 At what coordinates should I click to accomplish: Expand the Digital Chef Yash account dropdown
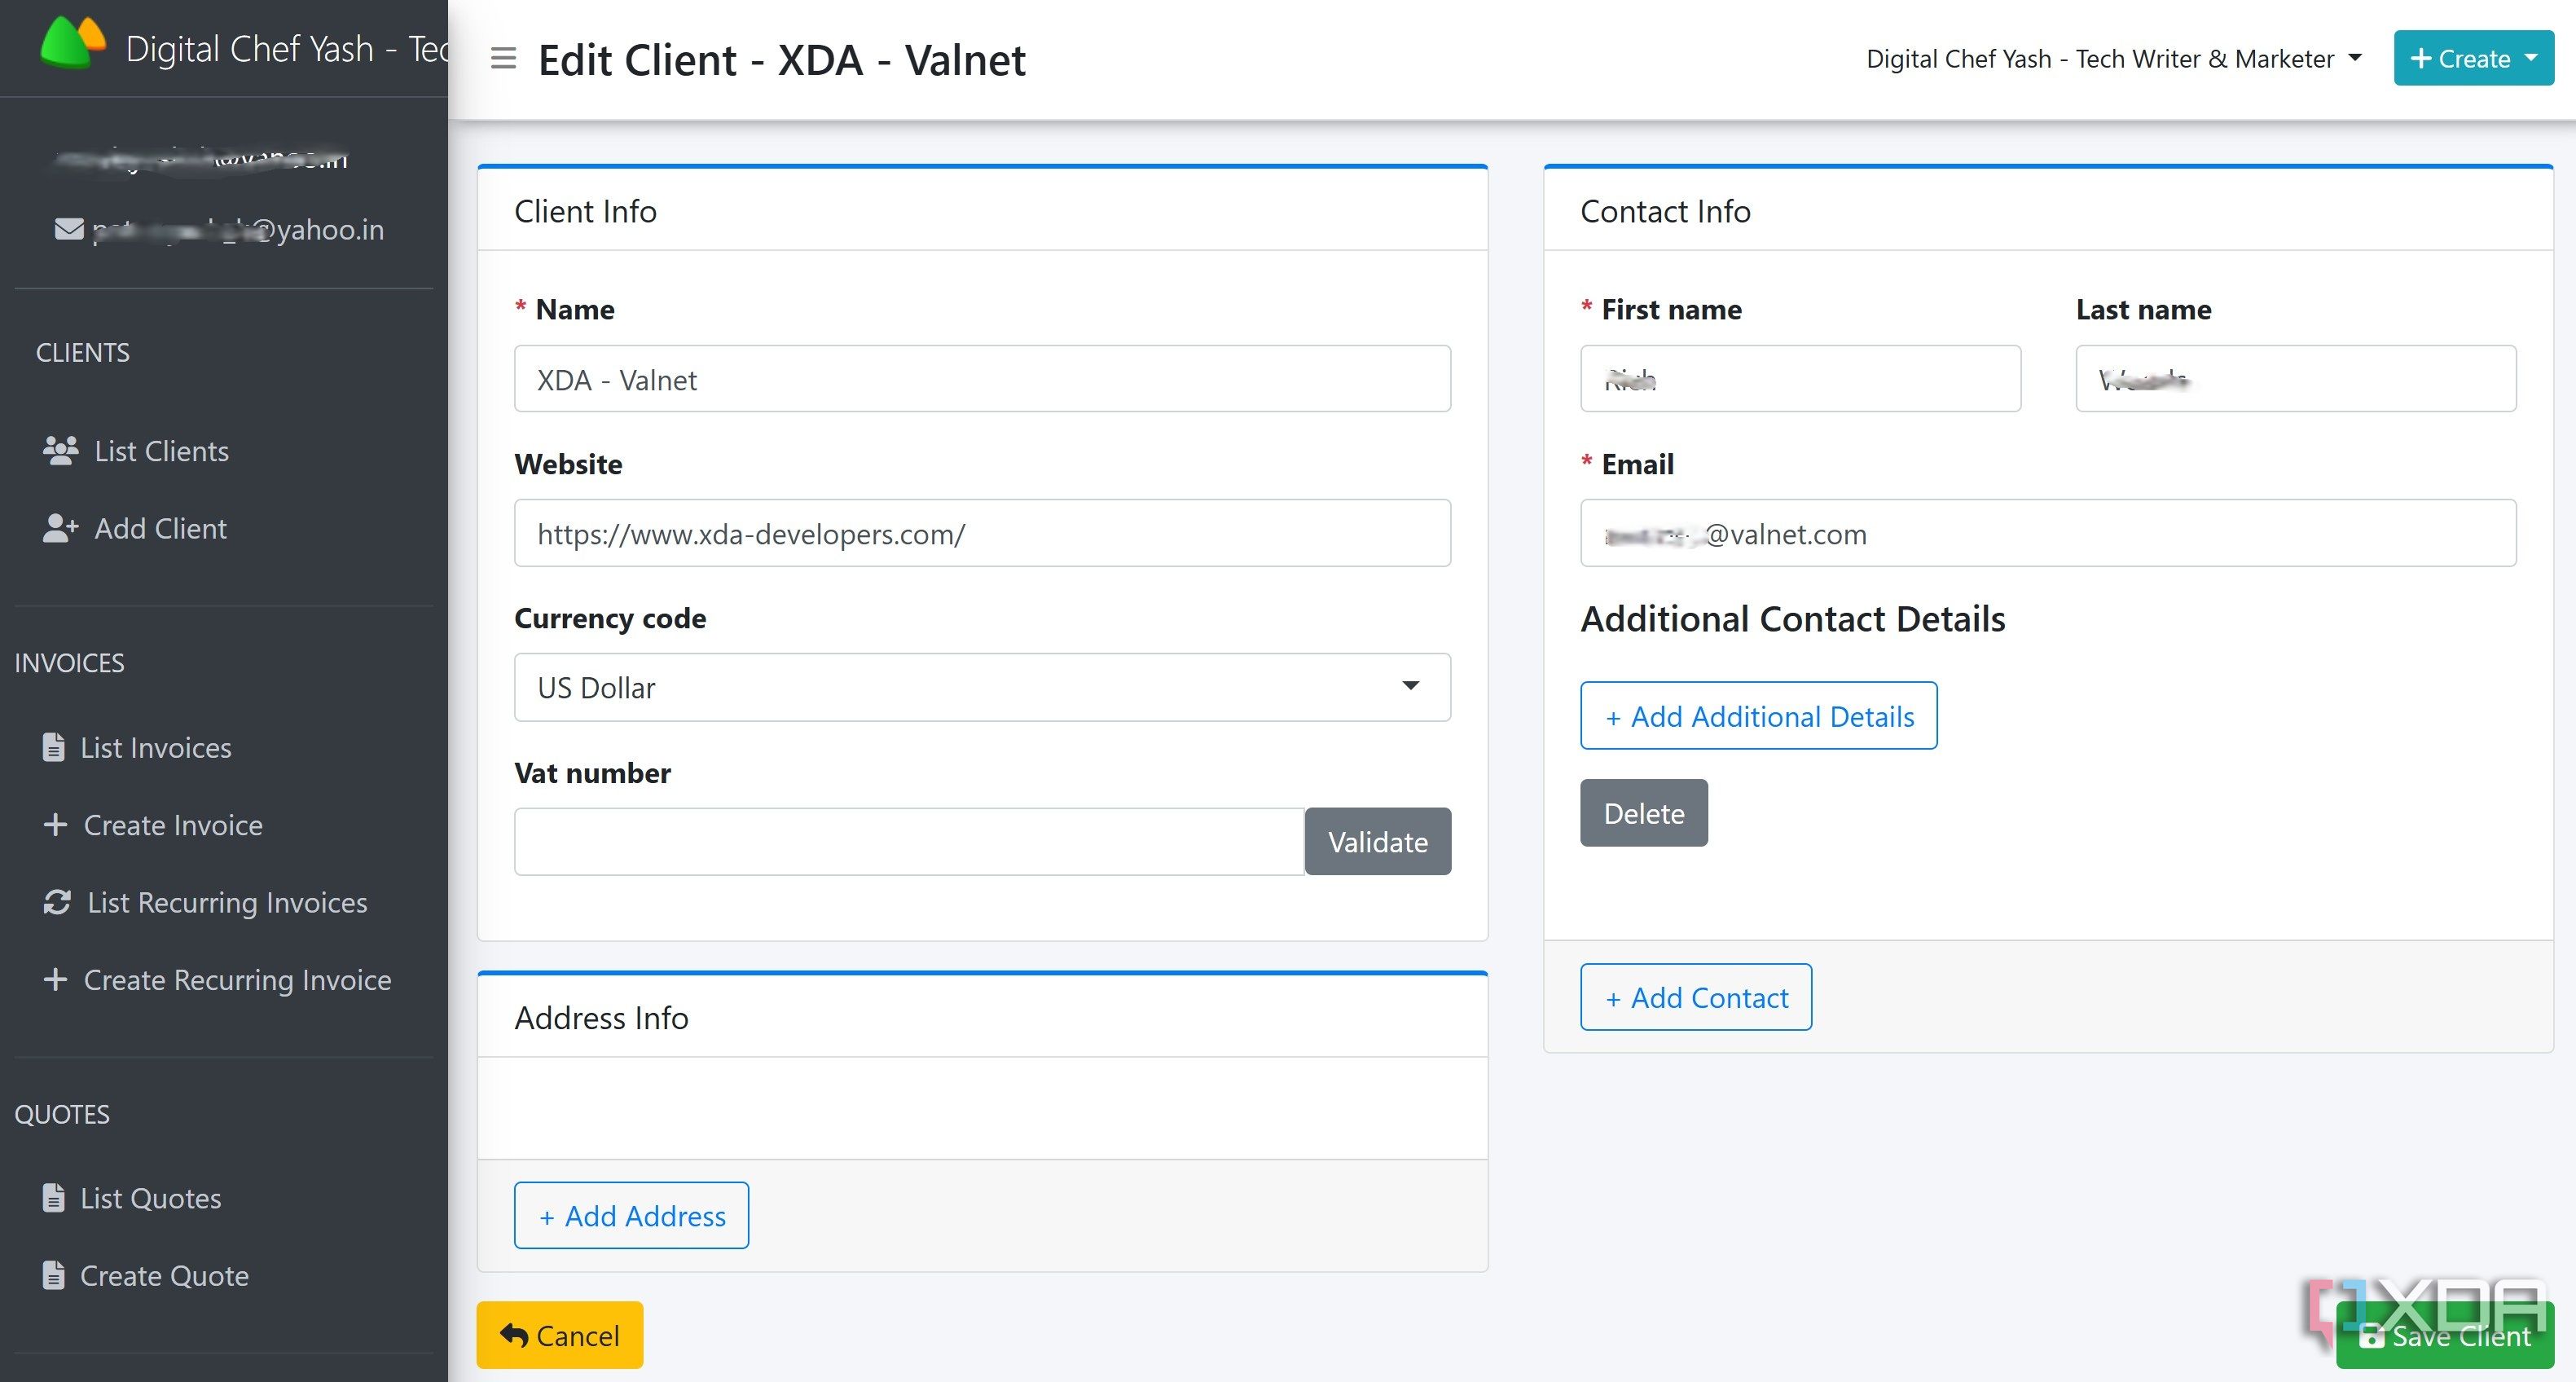(x=2113, y=59)
